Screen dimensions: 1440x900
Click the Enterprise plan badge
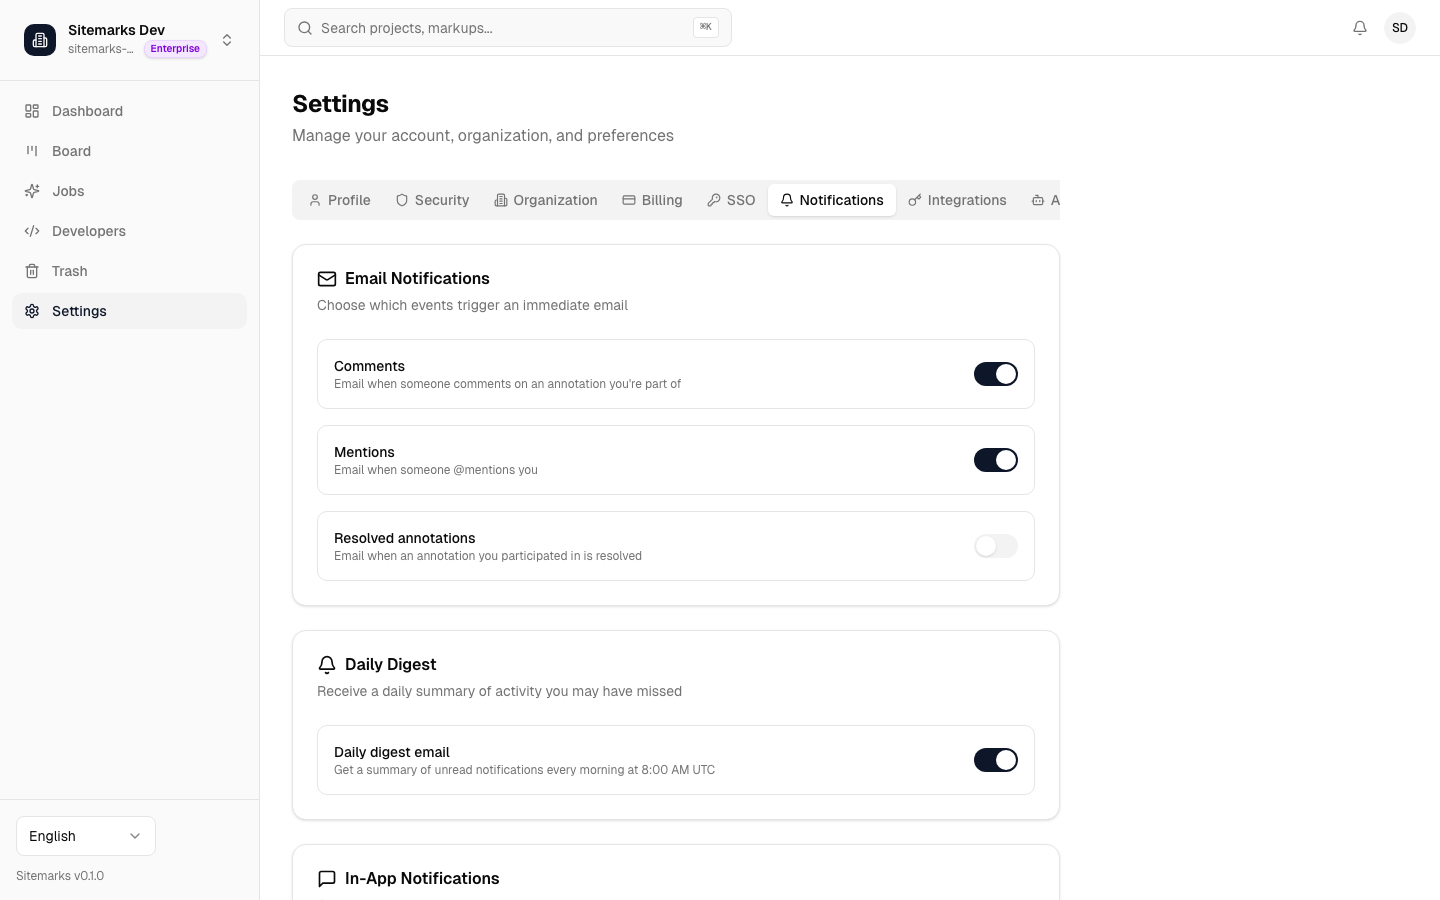click(x=175, y=48)
